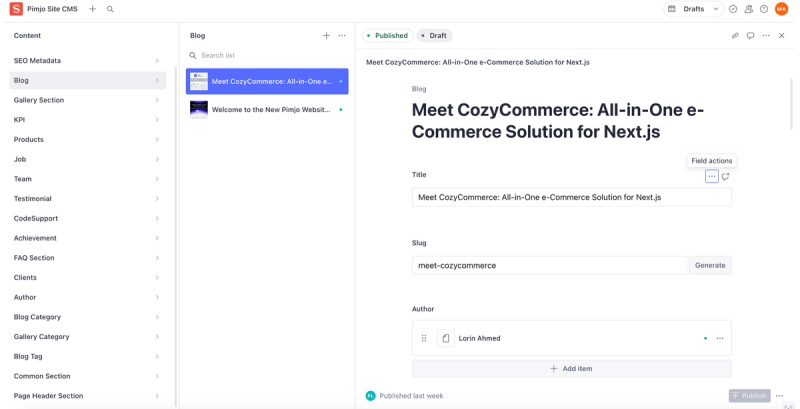Click the document title breadcrumb text at pane top
The width and height of the screenshot is (800, 409).
pos(478,62)
